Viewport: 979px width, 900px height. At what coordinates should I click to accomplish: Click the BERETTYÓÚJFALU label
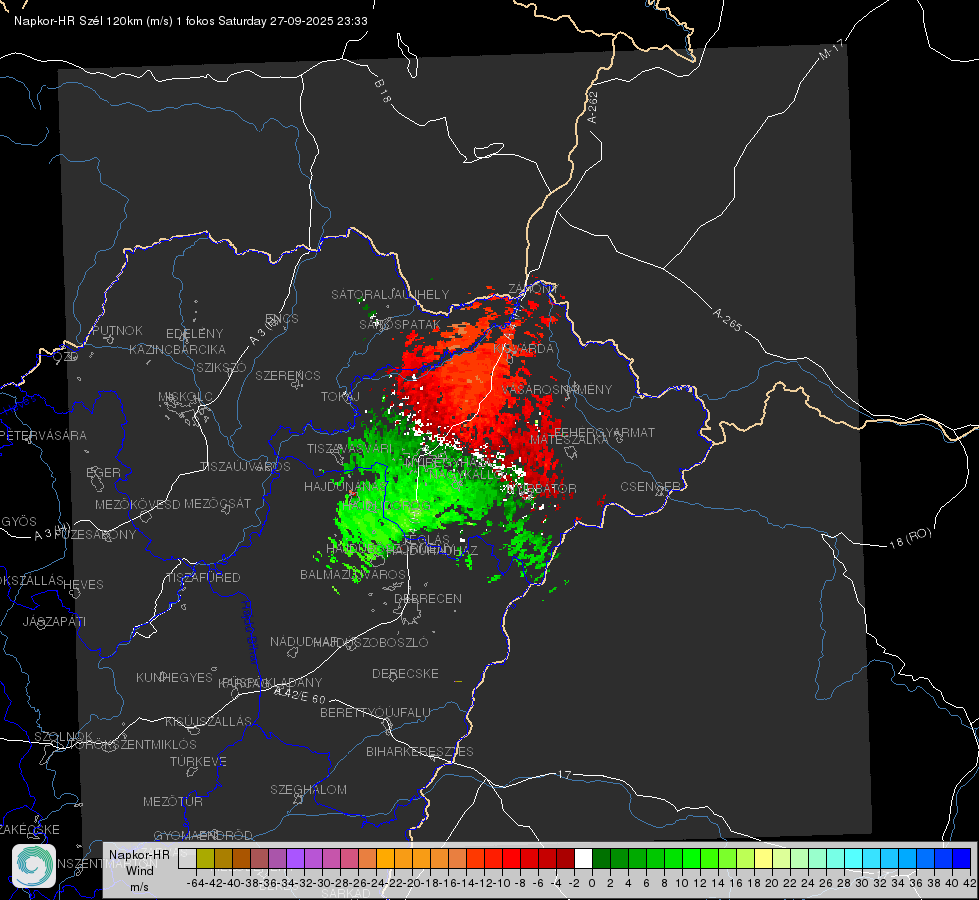click(x=375, y=712)
